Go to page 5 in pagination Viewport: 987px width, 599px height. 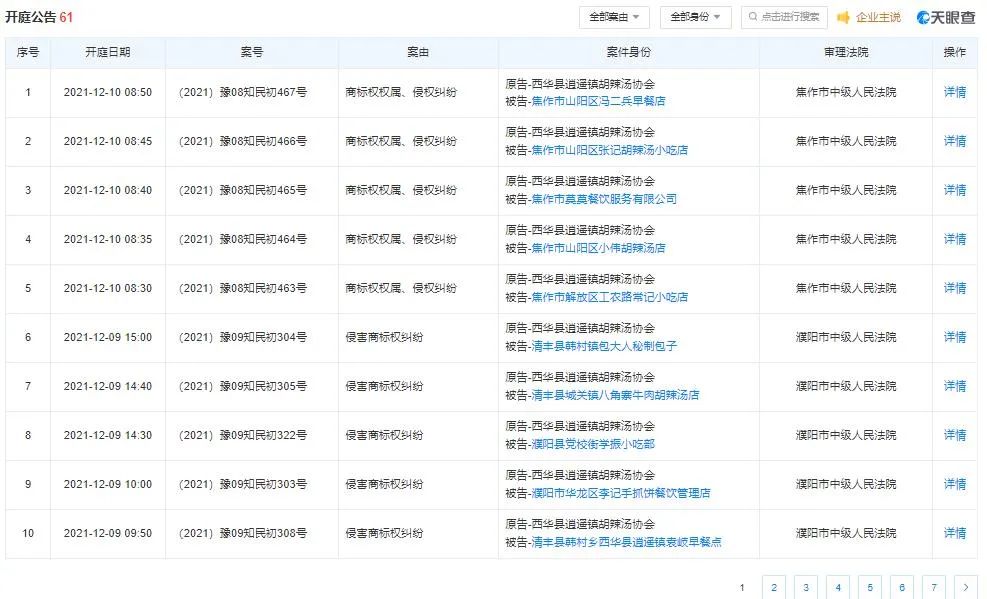[x=870, y=588]
